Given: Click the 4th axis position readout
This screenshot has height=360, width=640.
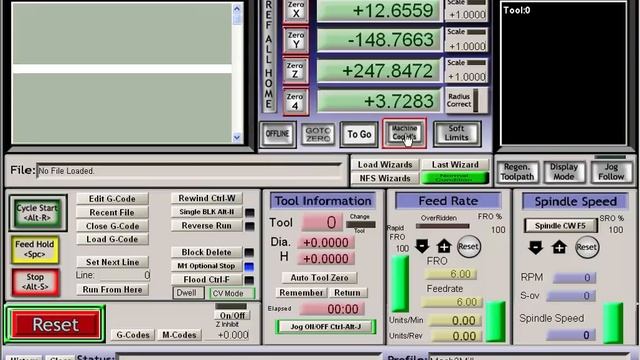Looking at the screenshot, I should click(x=380, y=101).
